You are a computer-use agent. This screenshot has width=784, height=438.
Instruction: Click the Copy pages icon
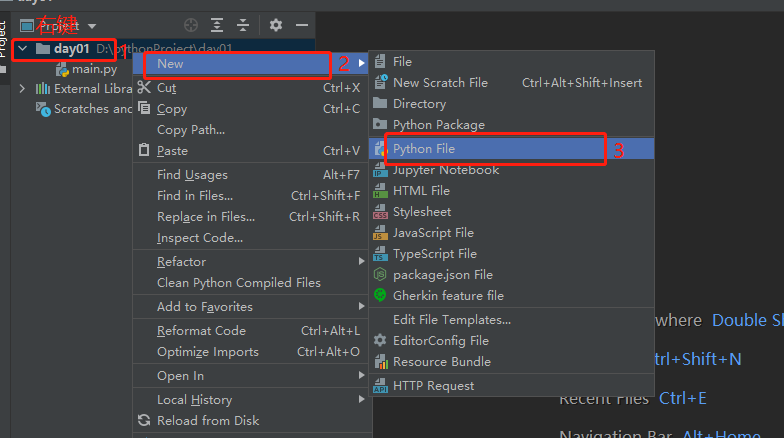[144, 108]
